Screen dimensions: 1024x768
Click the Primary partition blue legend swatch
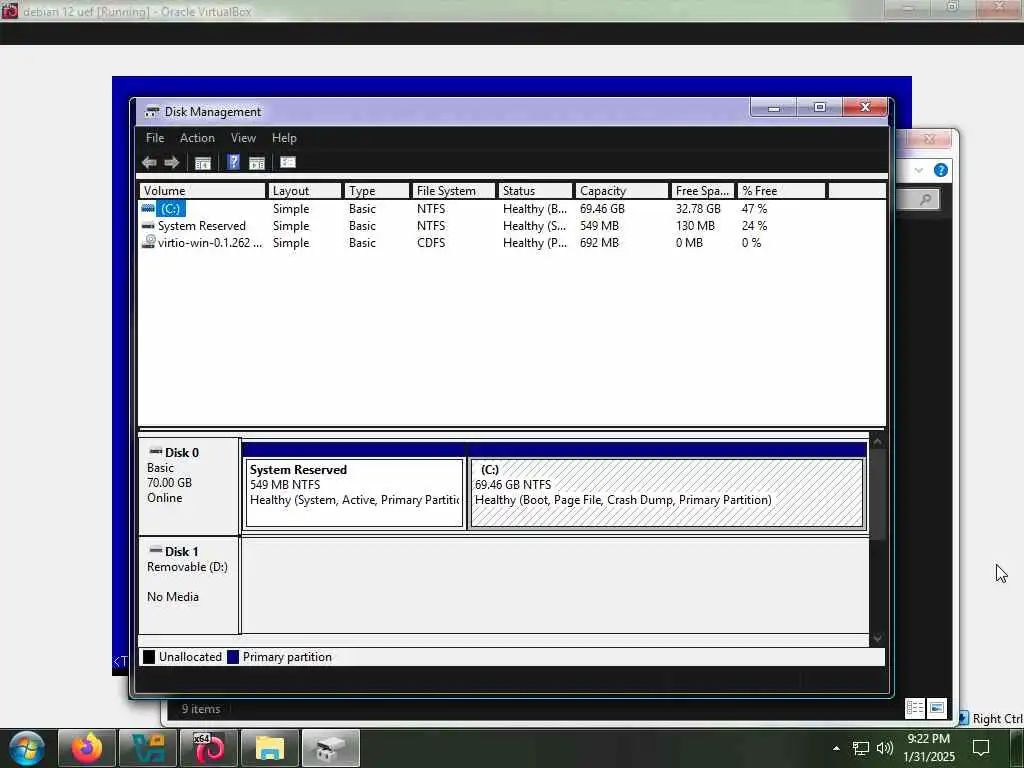(x=233, y=657)
